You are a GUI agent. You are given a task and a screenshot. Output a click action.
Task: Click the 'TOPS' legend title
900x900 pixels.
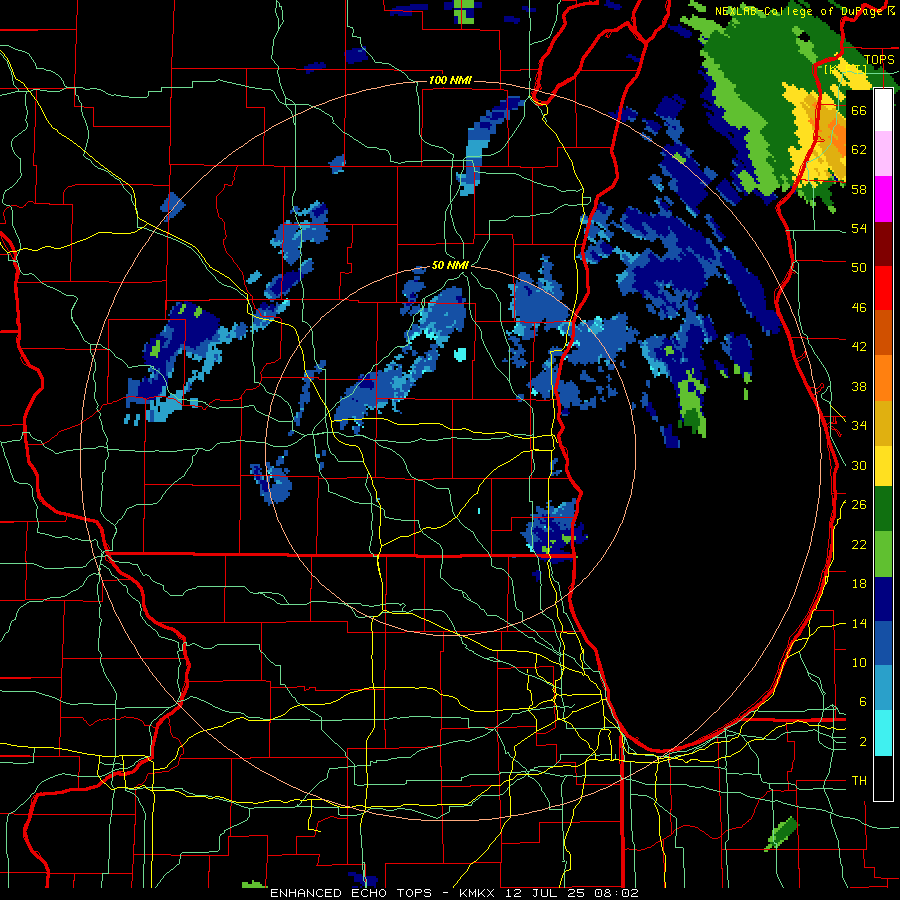[x=879, y=59]
